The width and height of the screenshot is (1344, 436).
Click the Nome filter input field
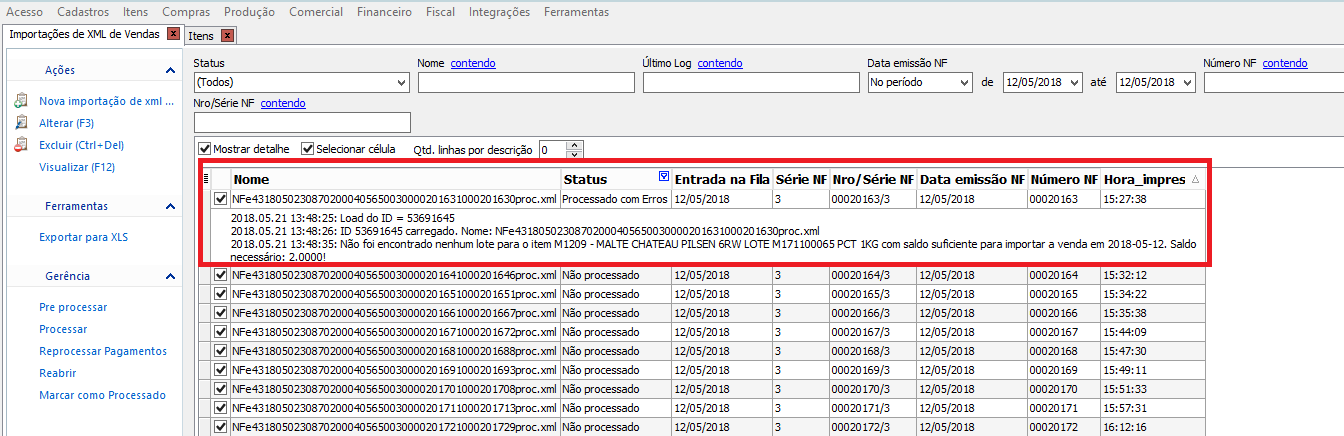[525, 82]
